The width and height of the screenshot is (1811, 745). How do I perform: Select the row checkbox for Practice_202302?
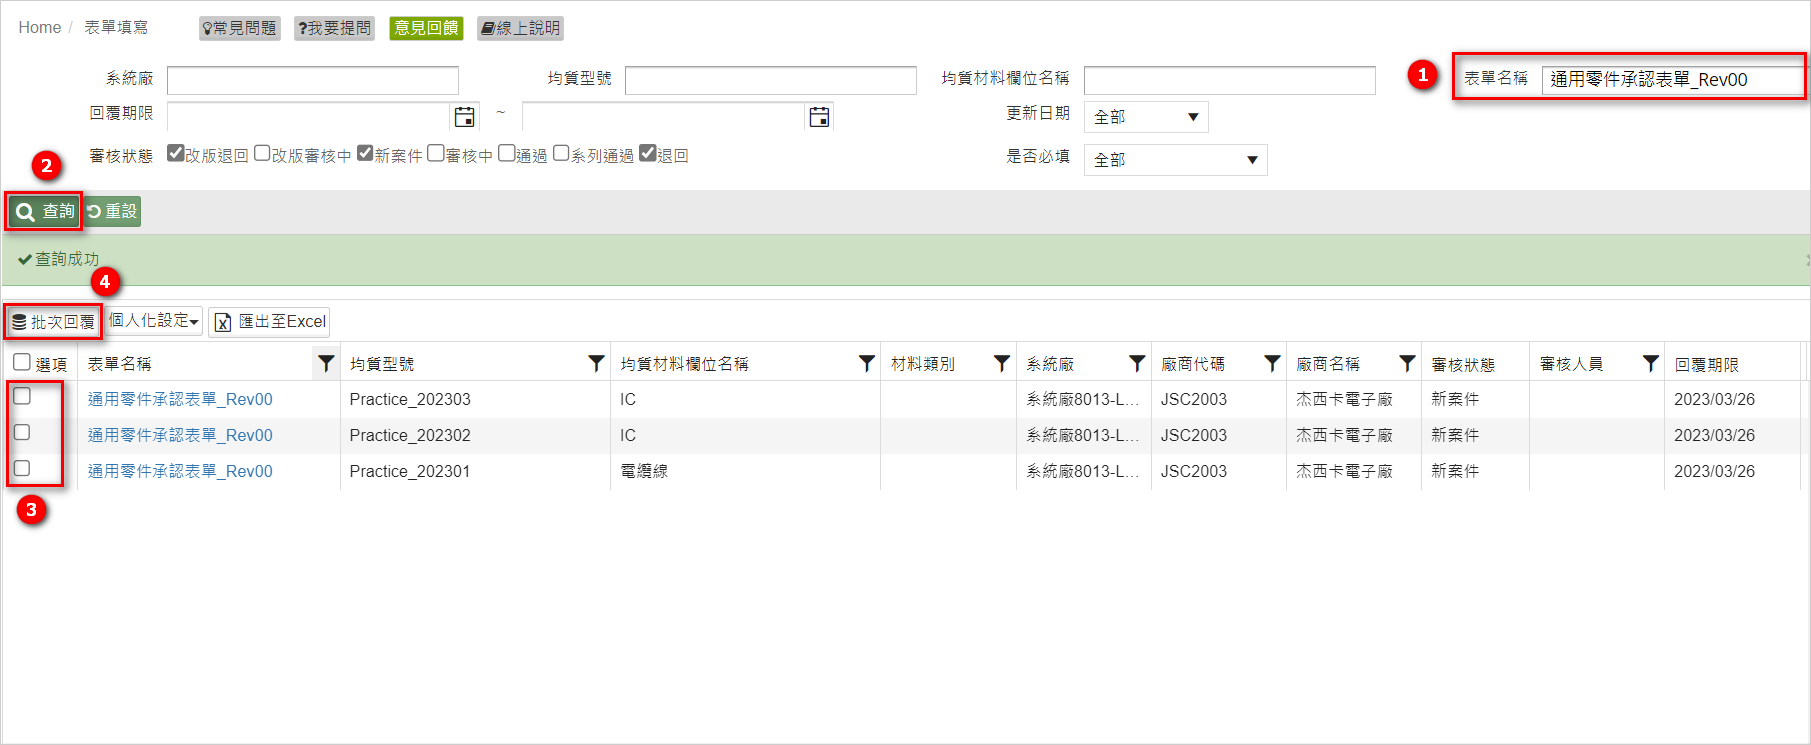(x=22, y=432)
